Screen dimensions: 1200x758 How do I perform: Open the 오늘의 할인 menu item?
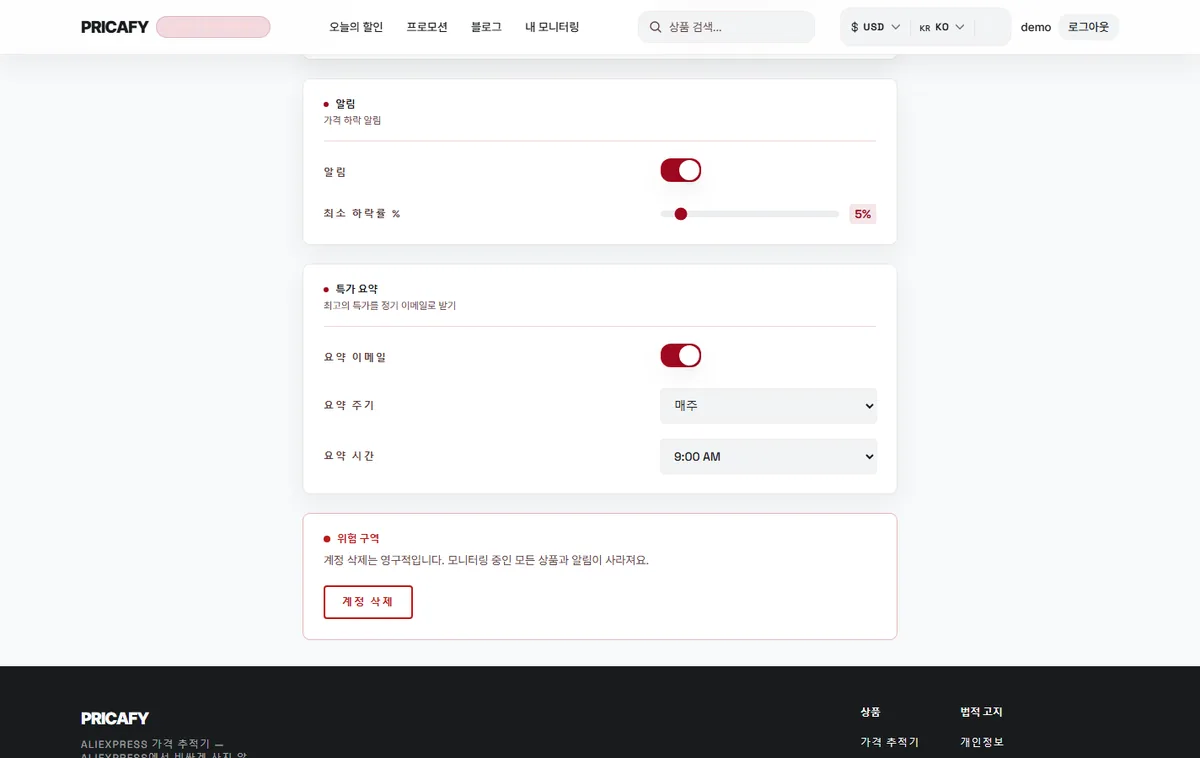[x=356, y=27]
